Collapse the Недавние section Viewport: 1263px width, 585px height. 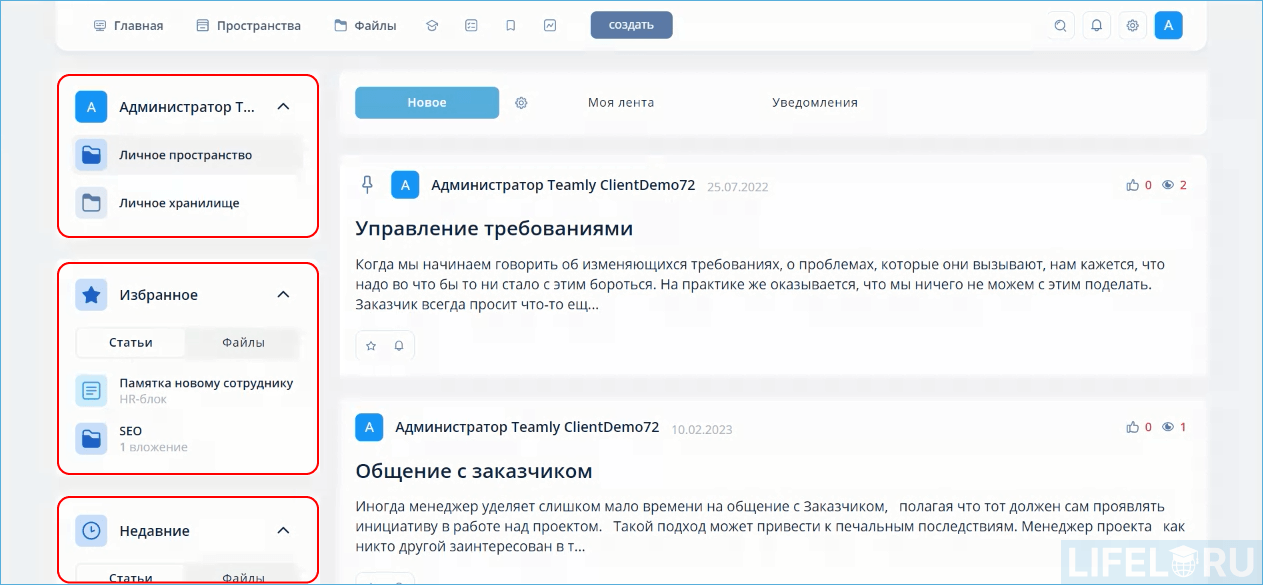tap(283, 530)
